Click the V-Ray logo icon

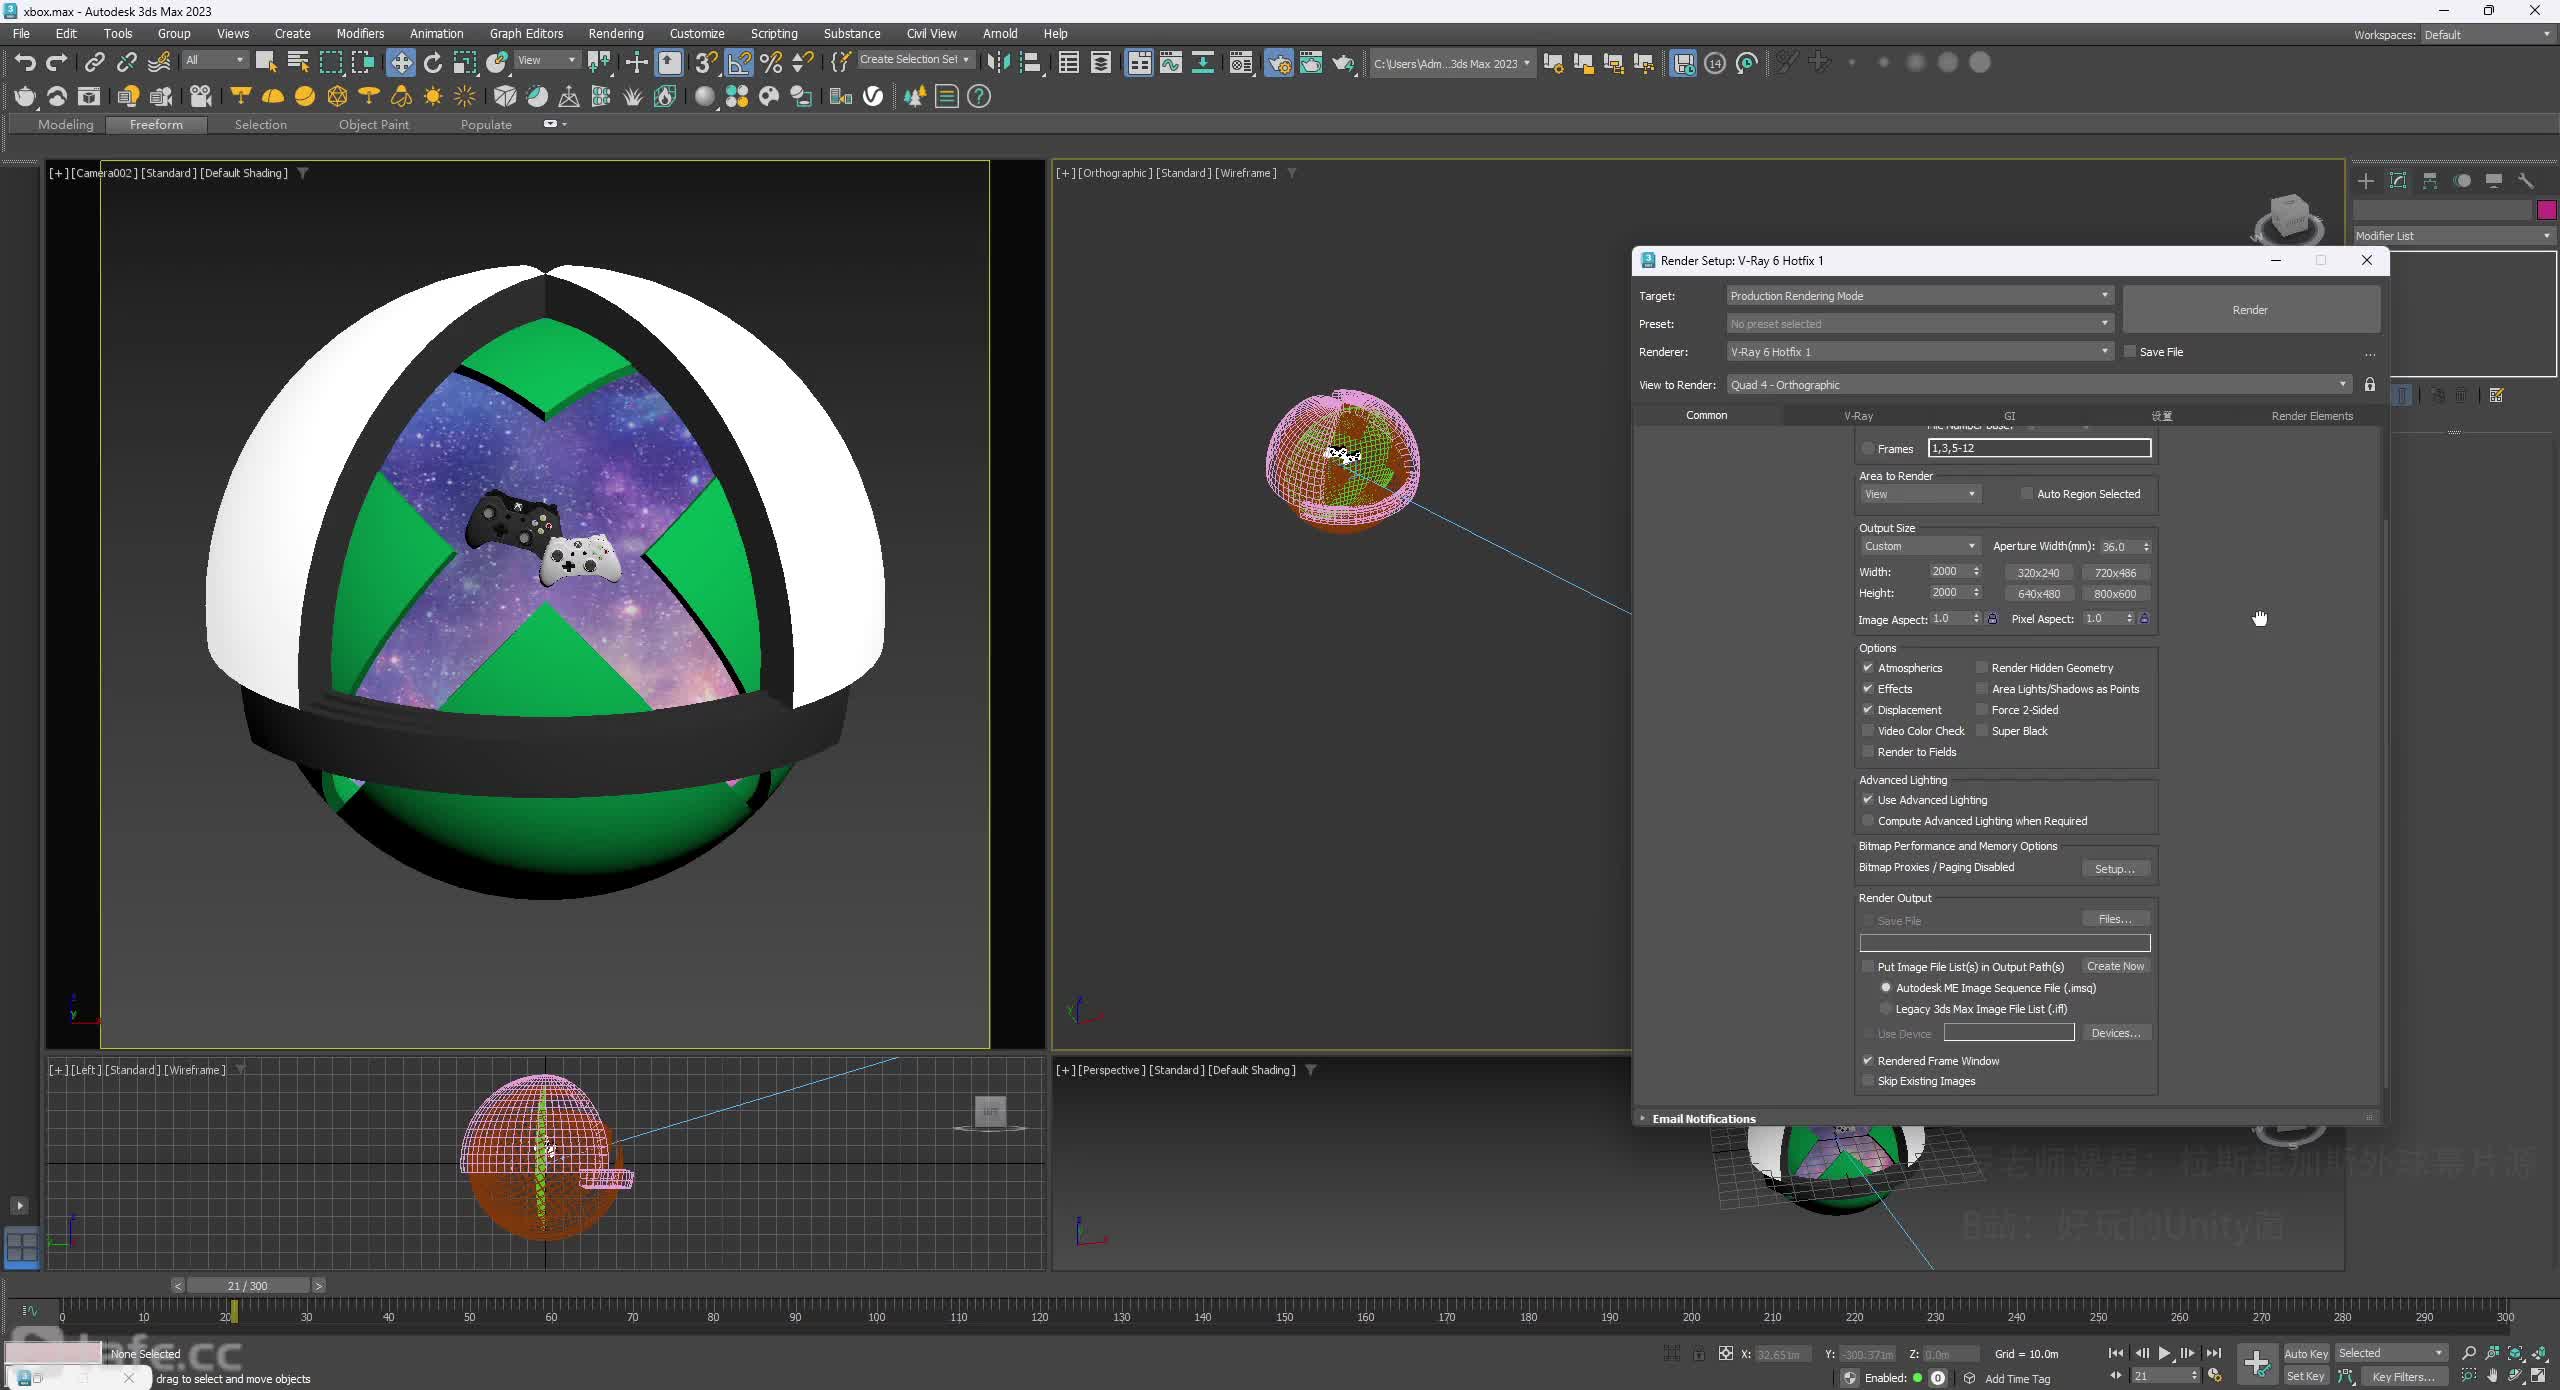coord(873,96)
